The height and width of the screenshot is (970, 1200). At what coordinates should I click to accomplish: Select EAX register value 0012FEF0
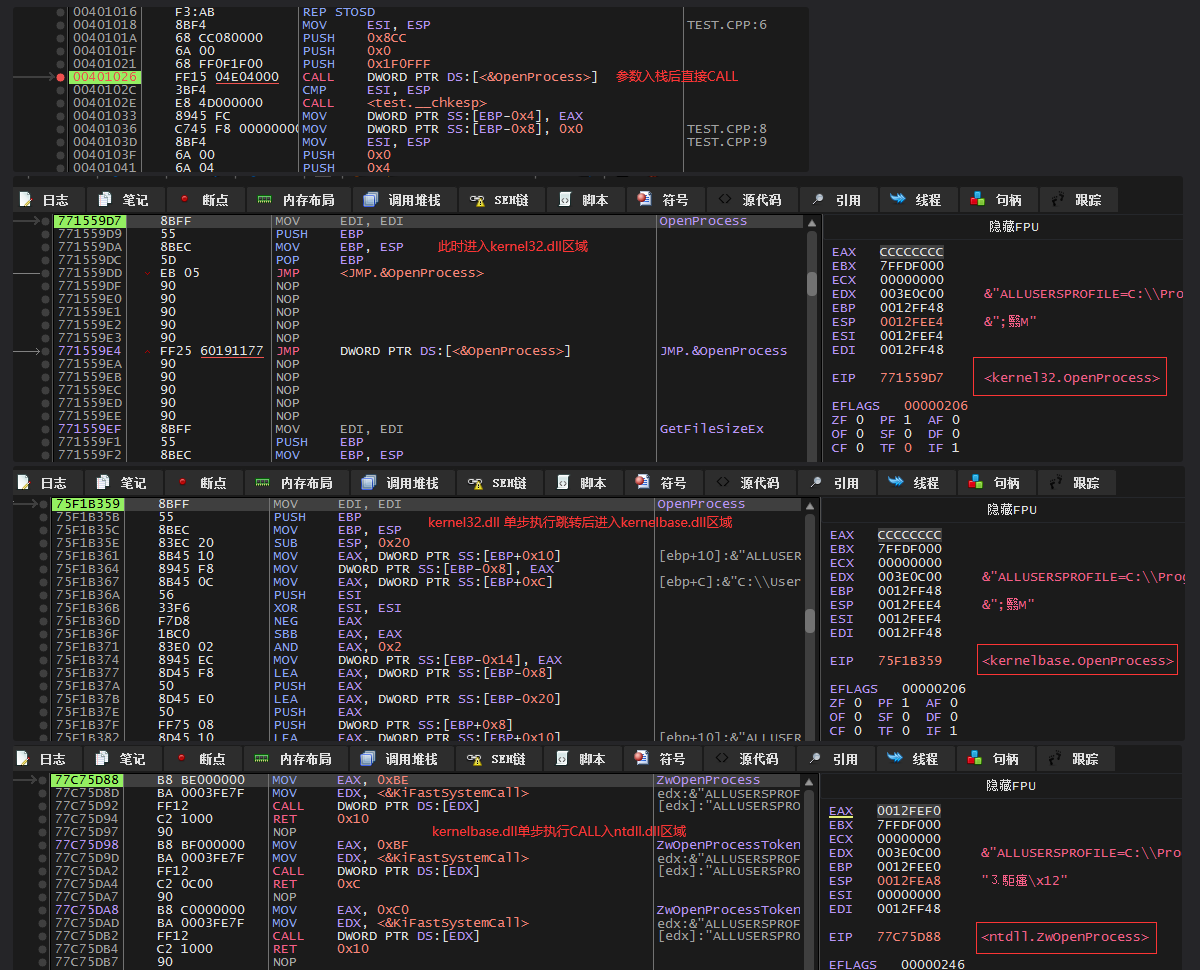click(908, 811)
